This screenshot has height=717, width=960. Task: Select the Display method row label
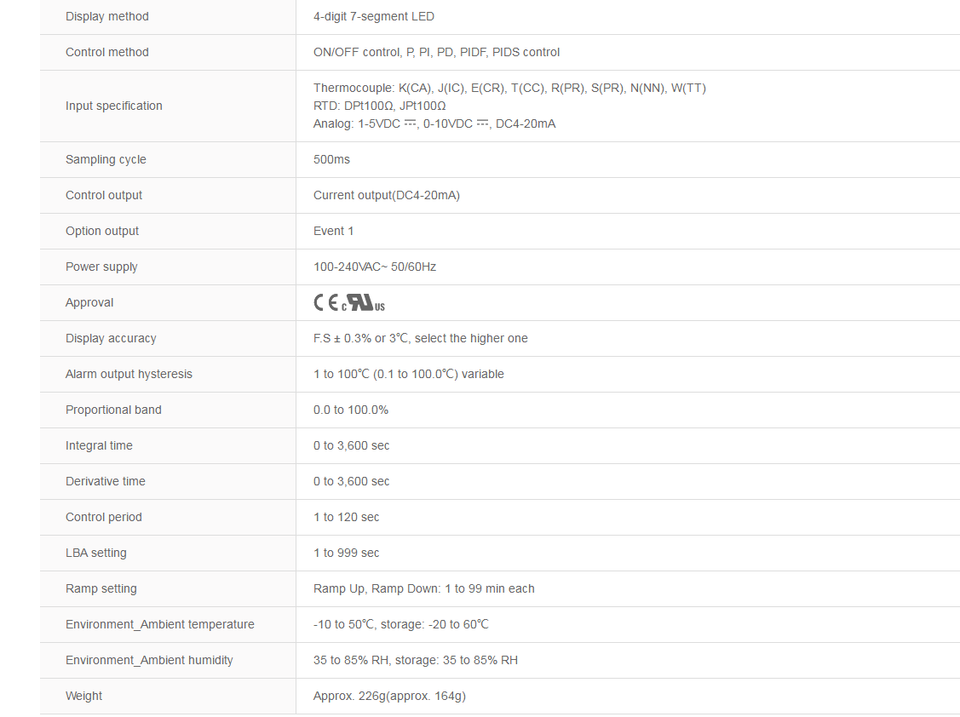pos(107,17)
